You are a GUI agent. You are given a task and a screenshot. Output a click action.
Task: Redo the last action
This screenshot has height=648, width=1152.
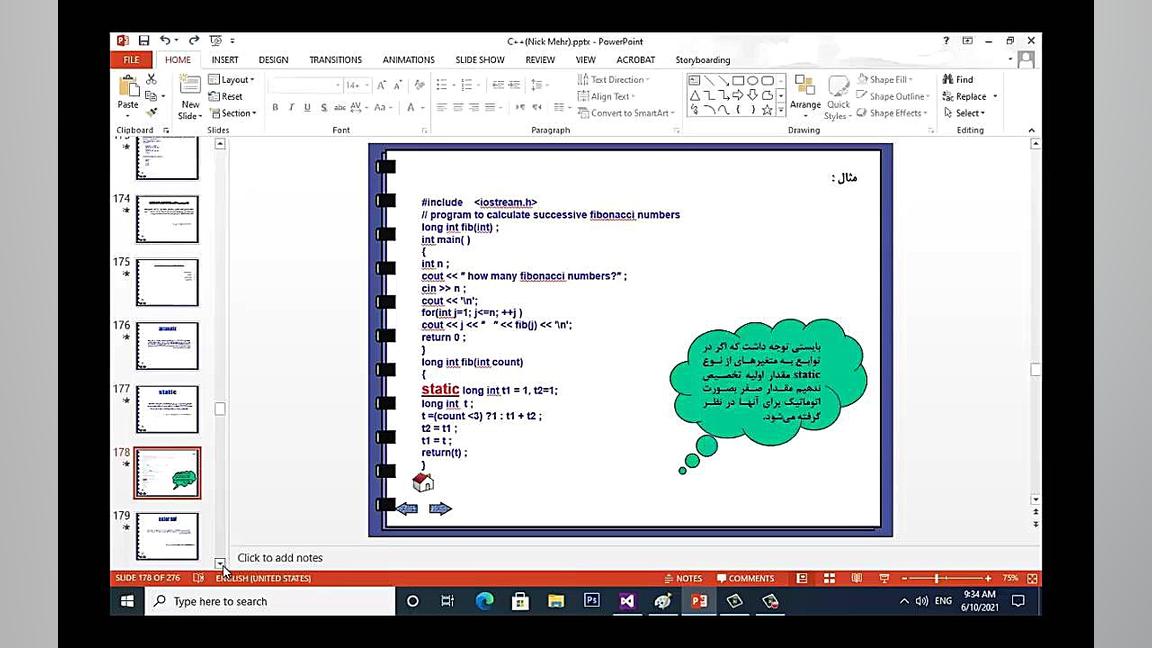point(194,41)
